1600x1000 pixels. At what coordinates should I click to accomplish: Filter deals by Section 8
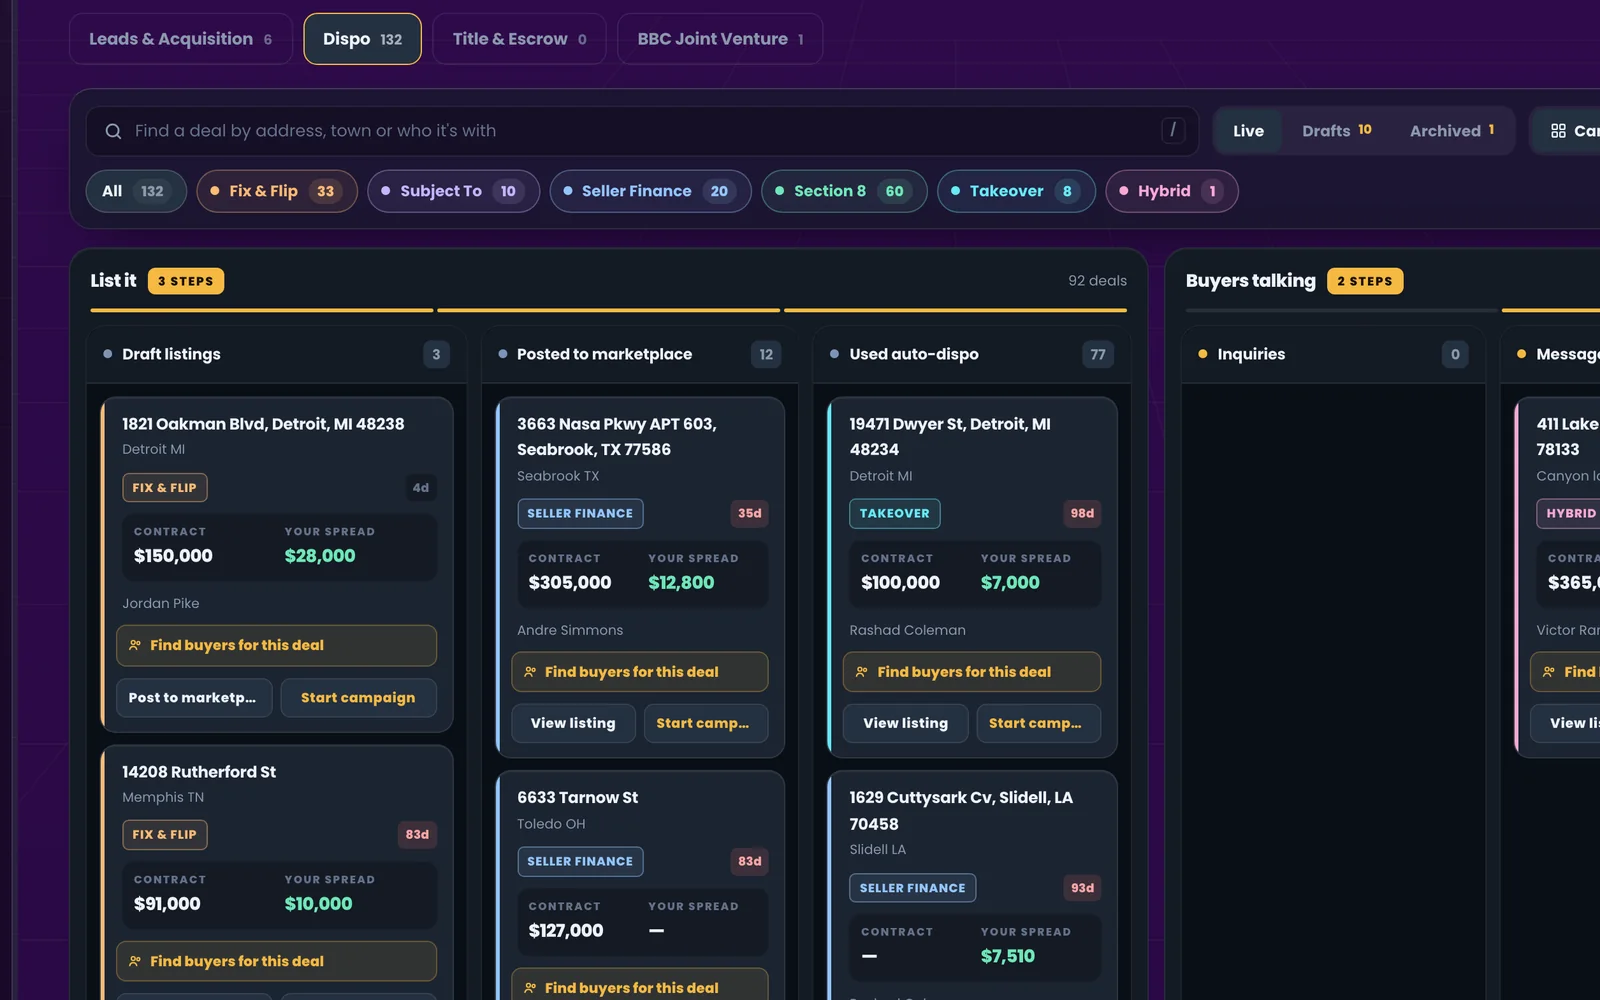coord(844,191)
